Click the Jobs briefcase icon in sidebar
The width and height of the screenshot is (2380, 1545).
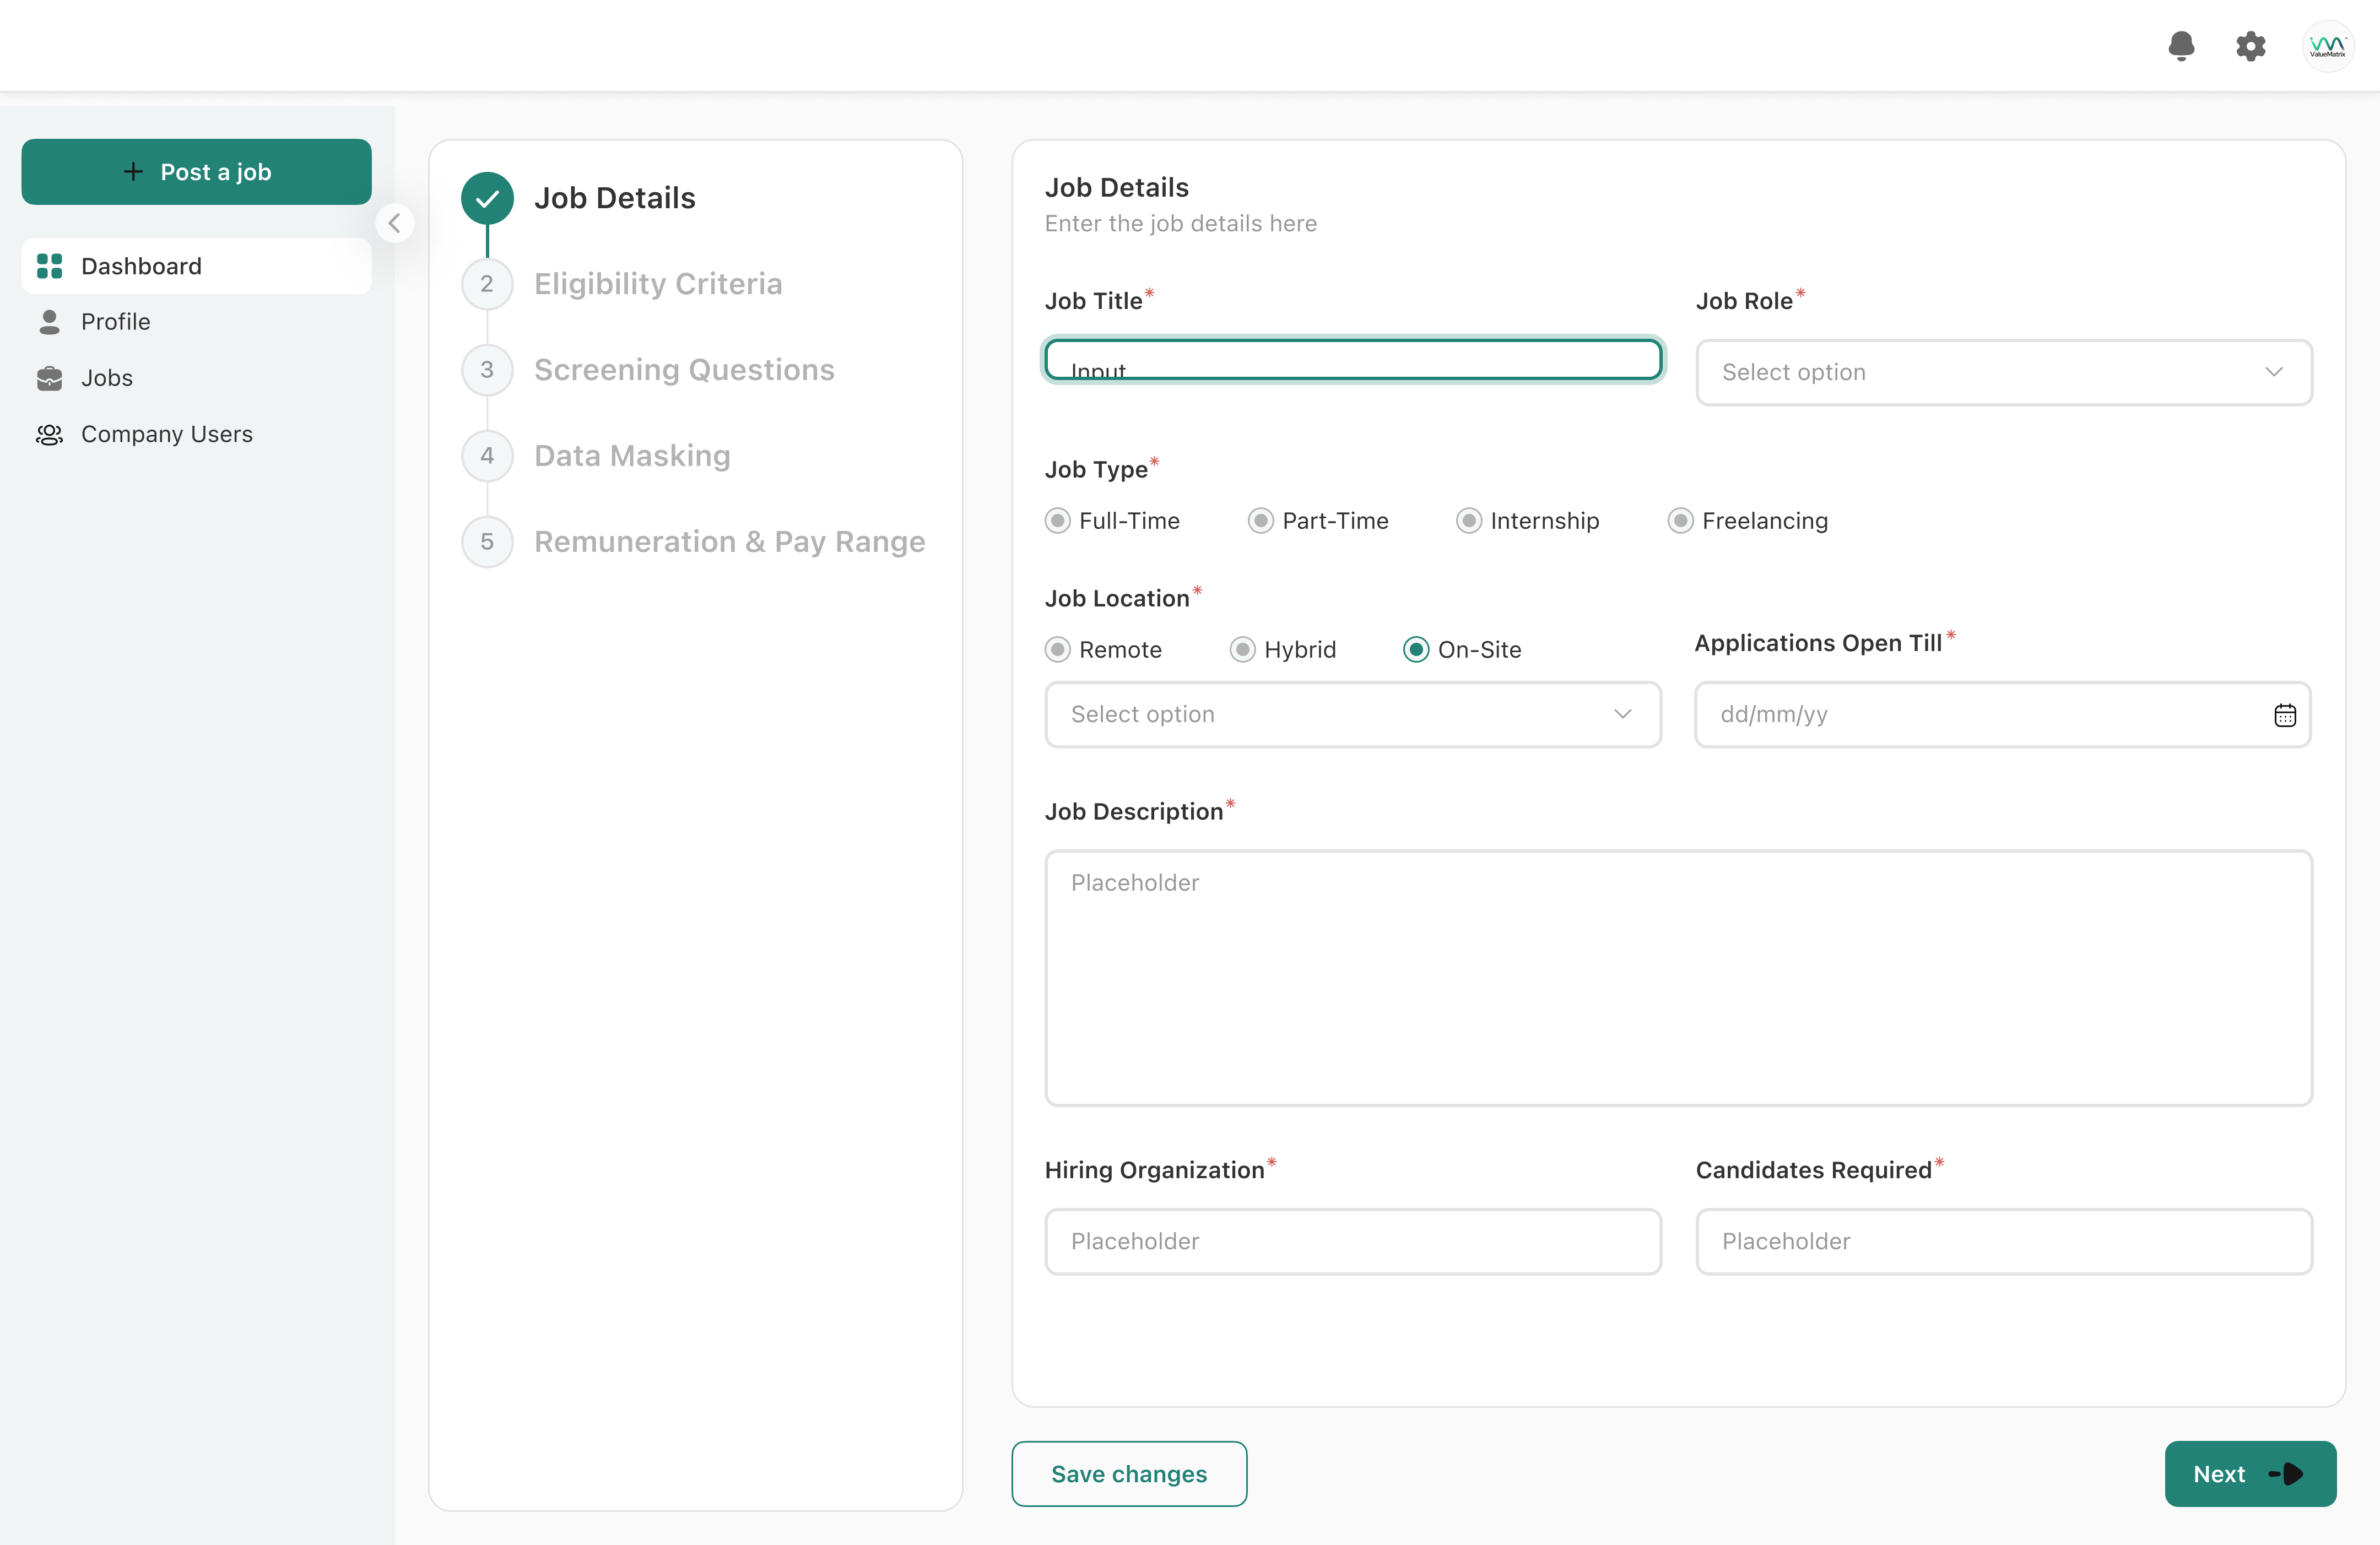click(x=49, y=378)
